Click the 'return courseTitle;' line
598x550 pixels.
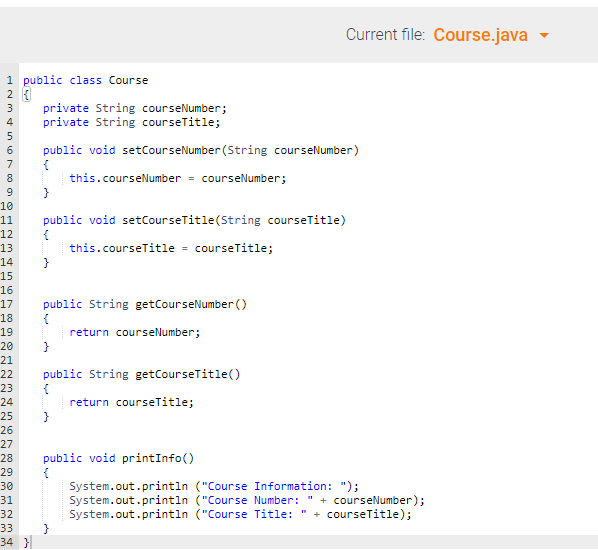coord(131,402)
